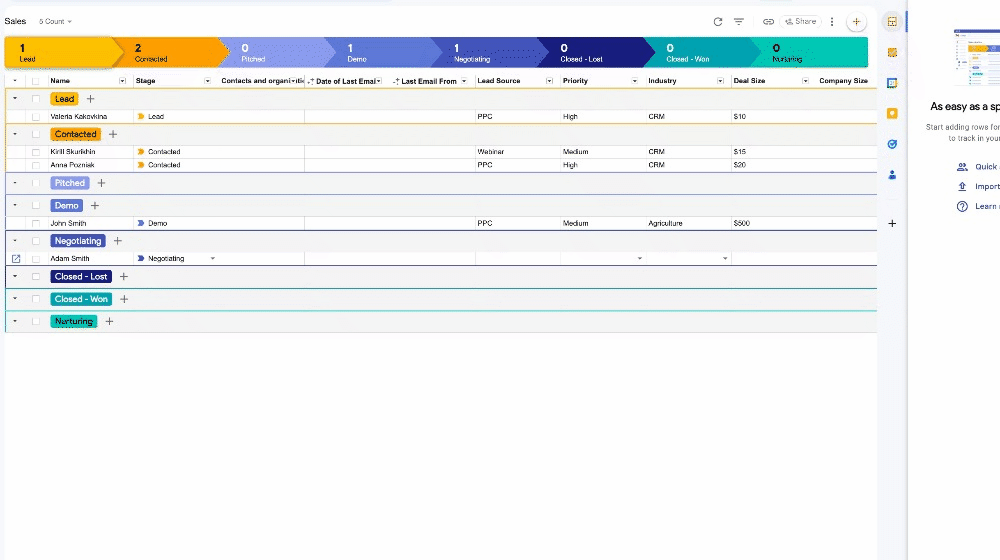1000x560 pixels.
Task: Open the orange calendar icon in the sidebar
Action: pos(892,52)
